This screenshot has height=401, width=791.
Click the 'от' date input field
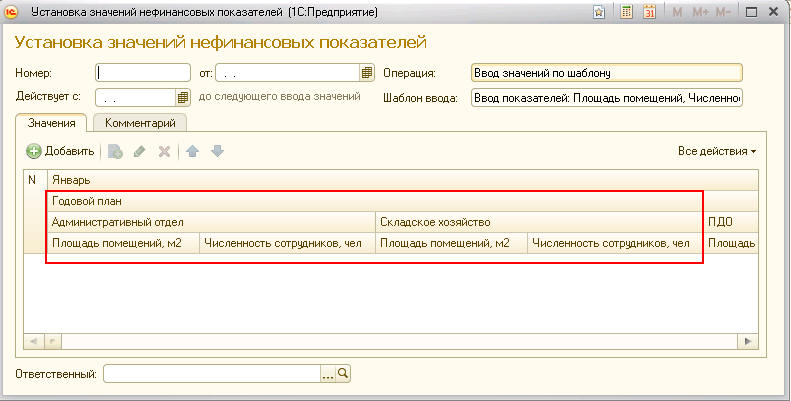coord(288,73)
